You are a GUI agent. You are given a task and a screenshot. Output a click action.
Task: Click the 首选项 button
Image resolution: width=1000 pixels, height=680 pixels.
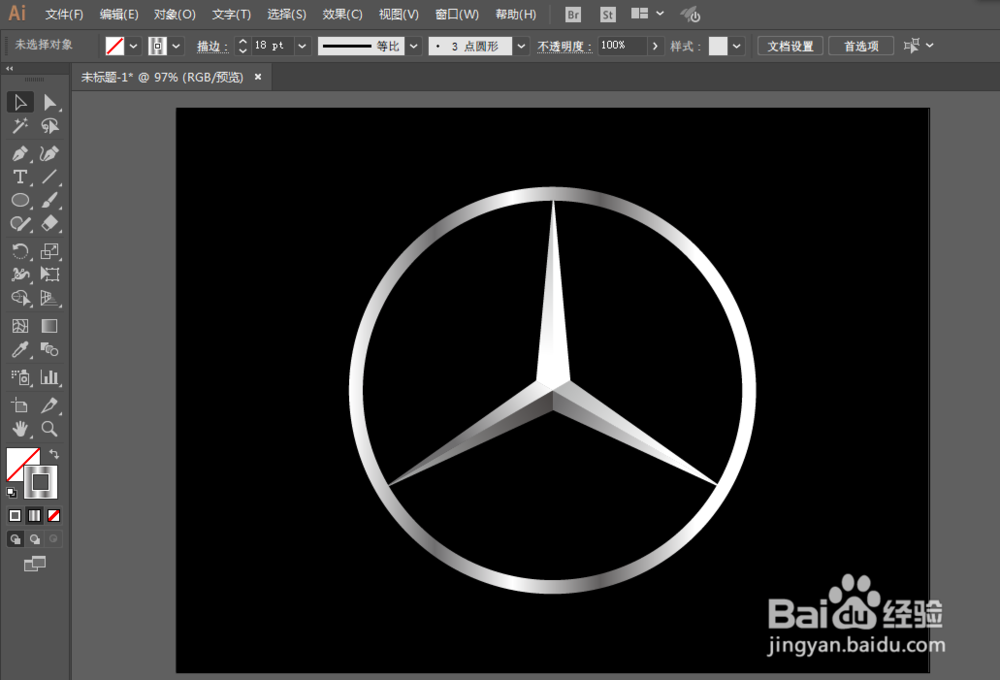tap(861, 46)
